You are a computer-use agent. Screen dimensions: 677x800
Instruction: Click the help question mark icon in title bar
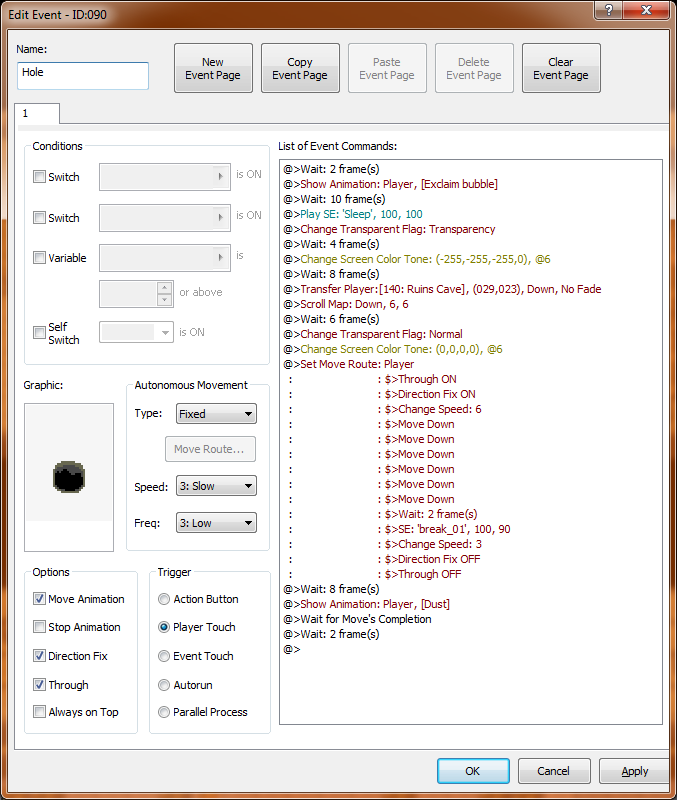pyautogui.click(x=606, y=9)
